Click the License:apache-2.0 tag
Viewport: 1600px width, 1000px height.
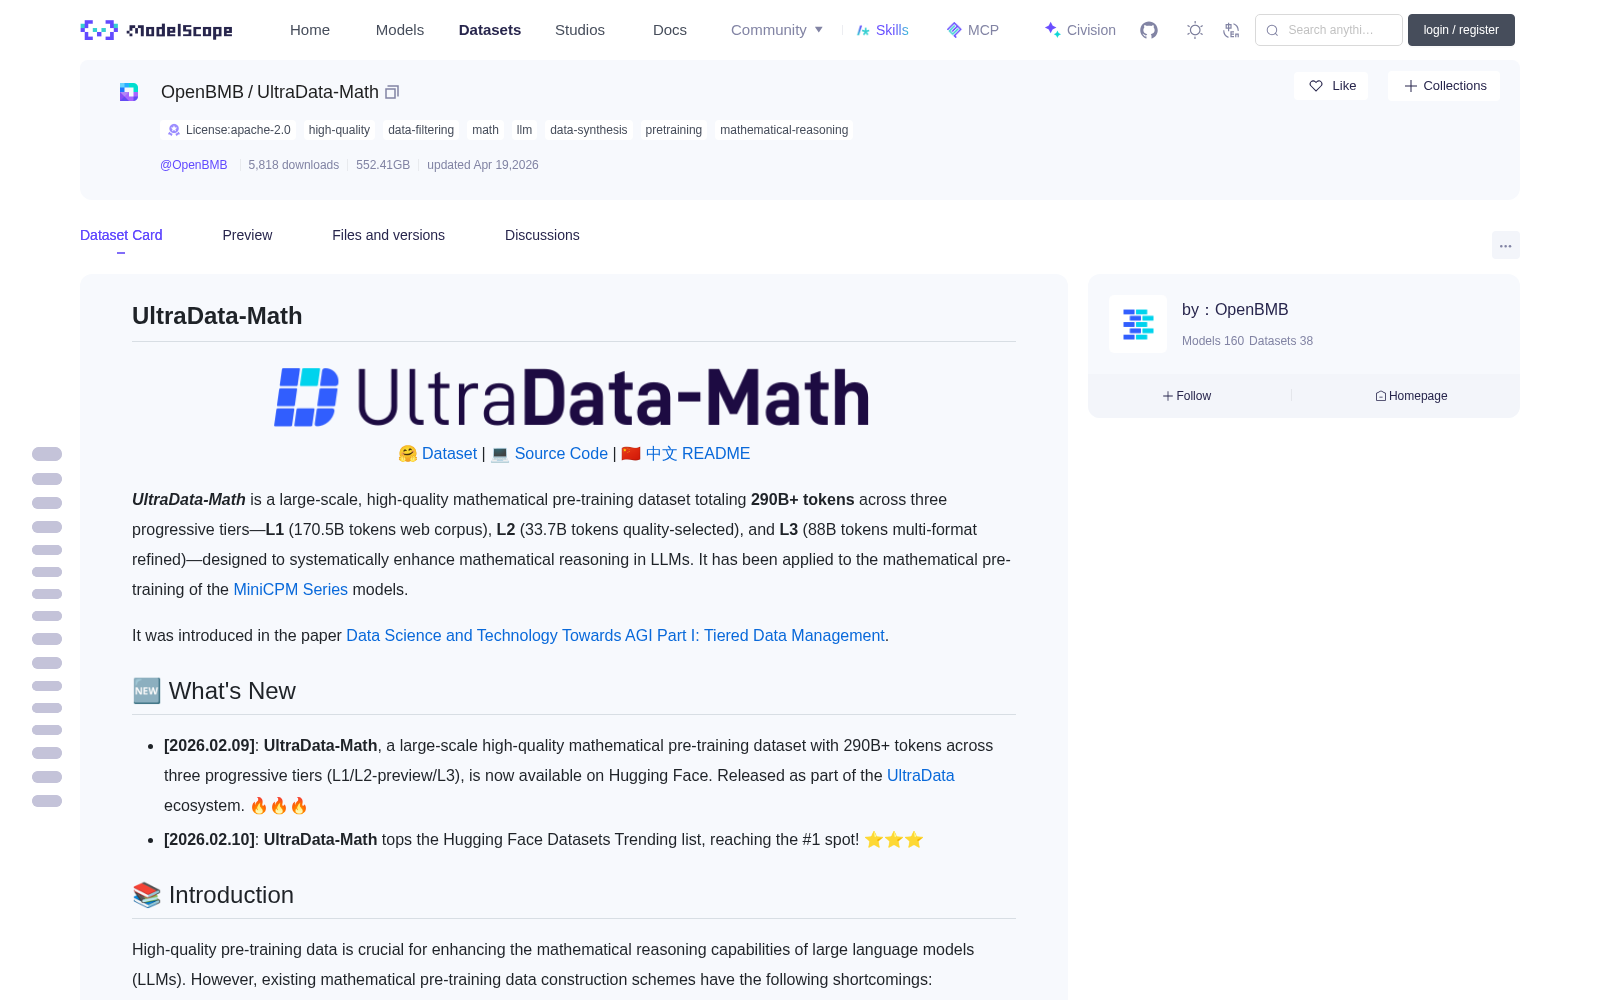(x=229, y=130)
